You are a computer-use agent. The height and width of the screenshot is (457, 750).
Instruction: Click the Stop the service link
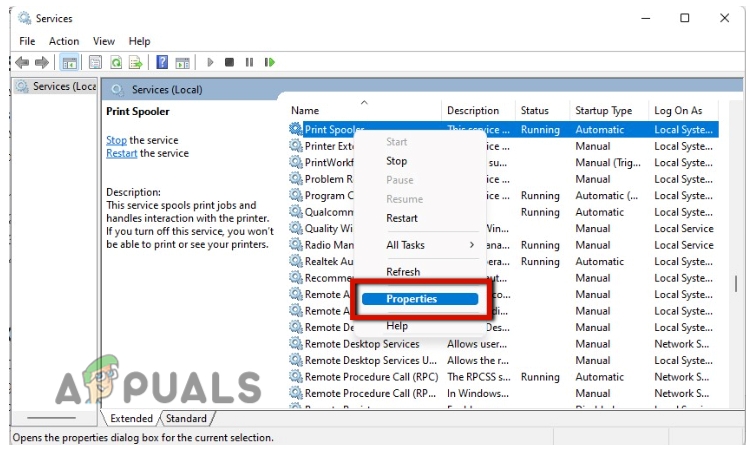[x=116, y=140]
